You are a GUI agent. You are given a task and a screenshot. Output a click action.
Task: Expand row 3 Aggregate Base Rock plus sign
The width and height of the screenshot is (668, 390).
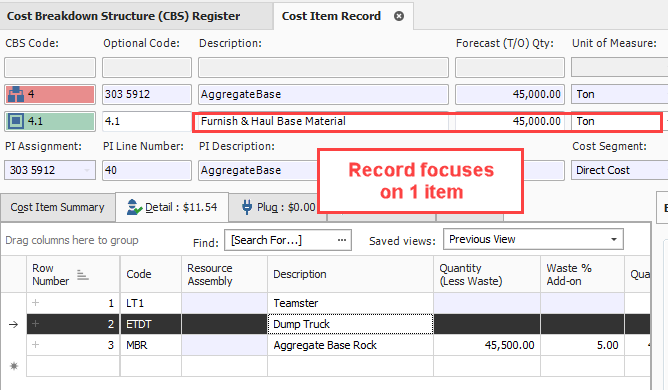36,344
